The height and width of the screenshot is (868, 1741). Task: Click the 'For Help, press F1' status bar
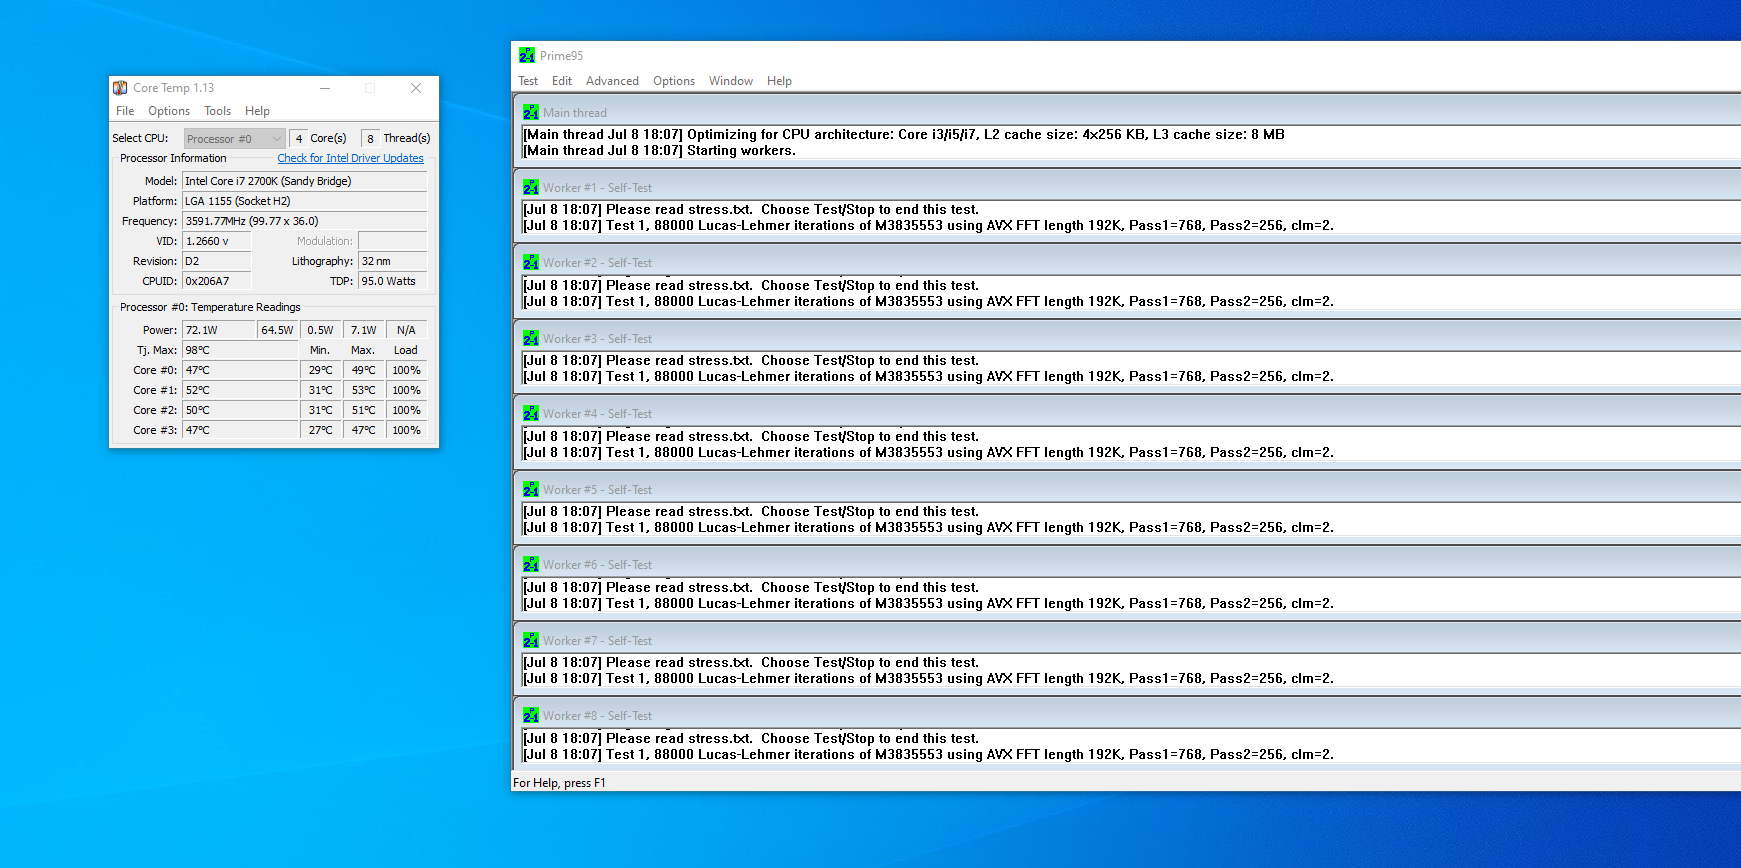click(x=559, y=783)
